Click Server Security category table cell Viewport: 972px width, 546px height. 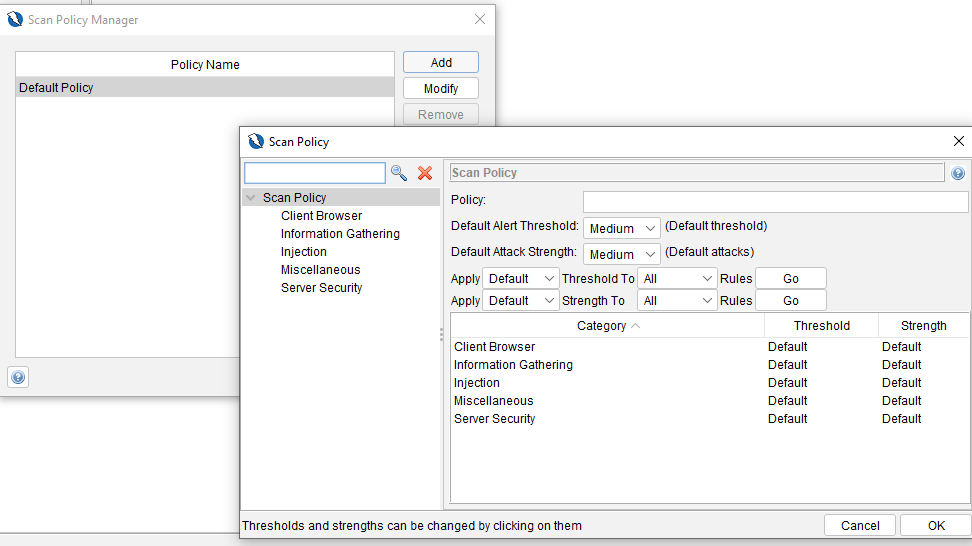pos(608,418)
